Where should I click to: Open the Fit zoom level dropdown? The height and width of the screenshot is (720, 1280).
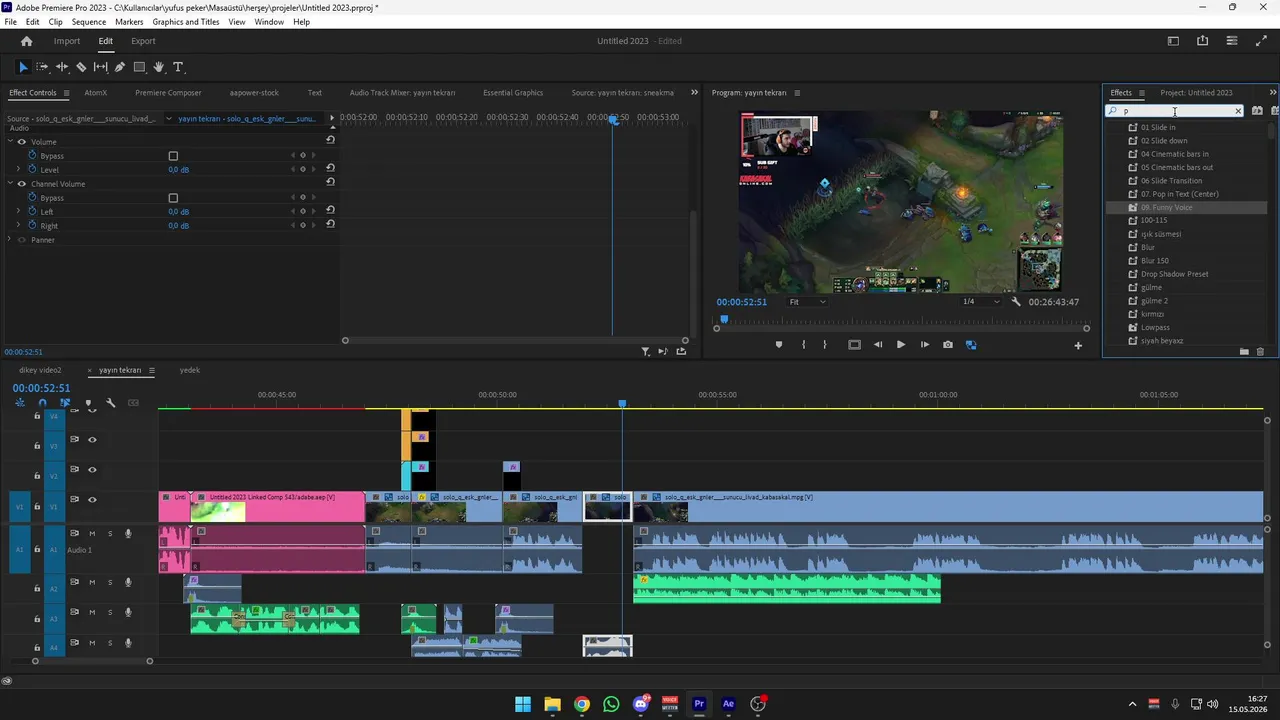click(x=808, y=302)
